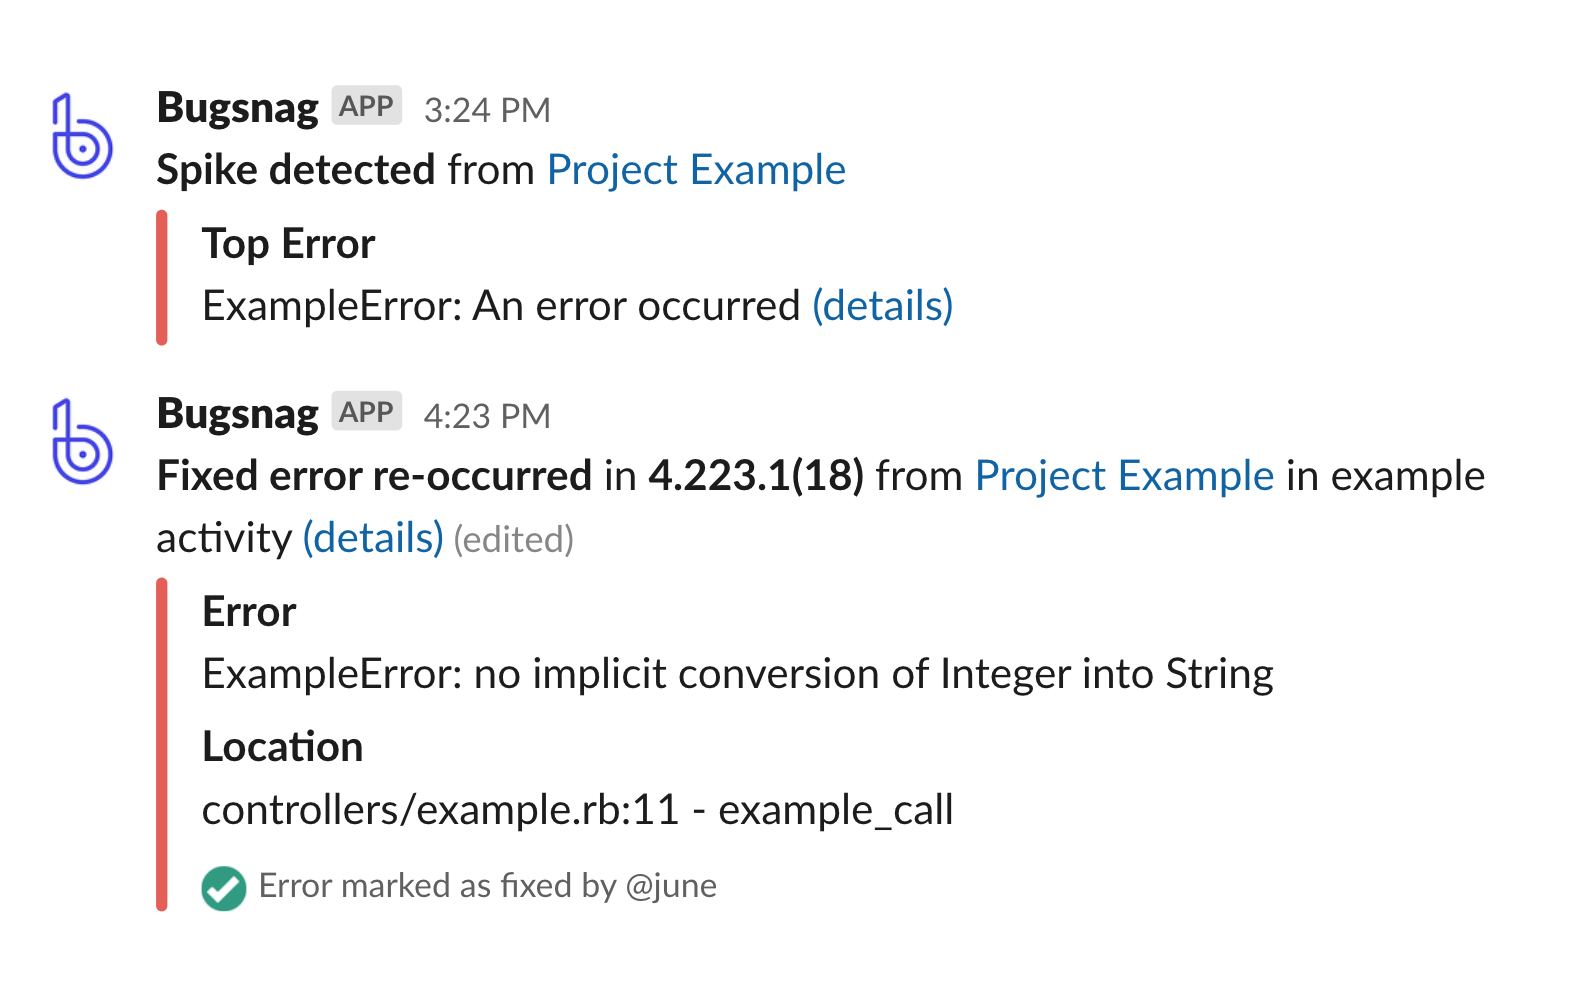1590x990 pixels.
Task: Open the details link after 'An error occurred'
Action: (882, 306)
